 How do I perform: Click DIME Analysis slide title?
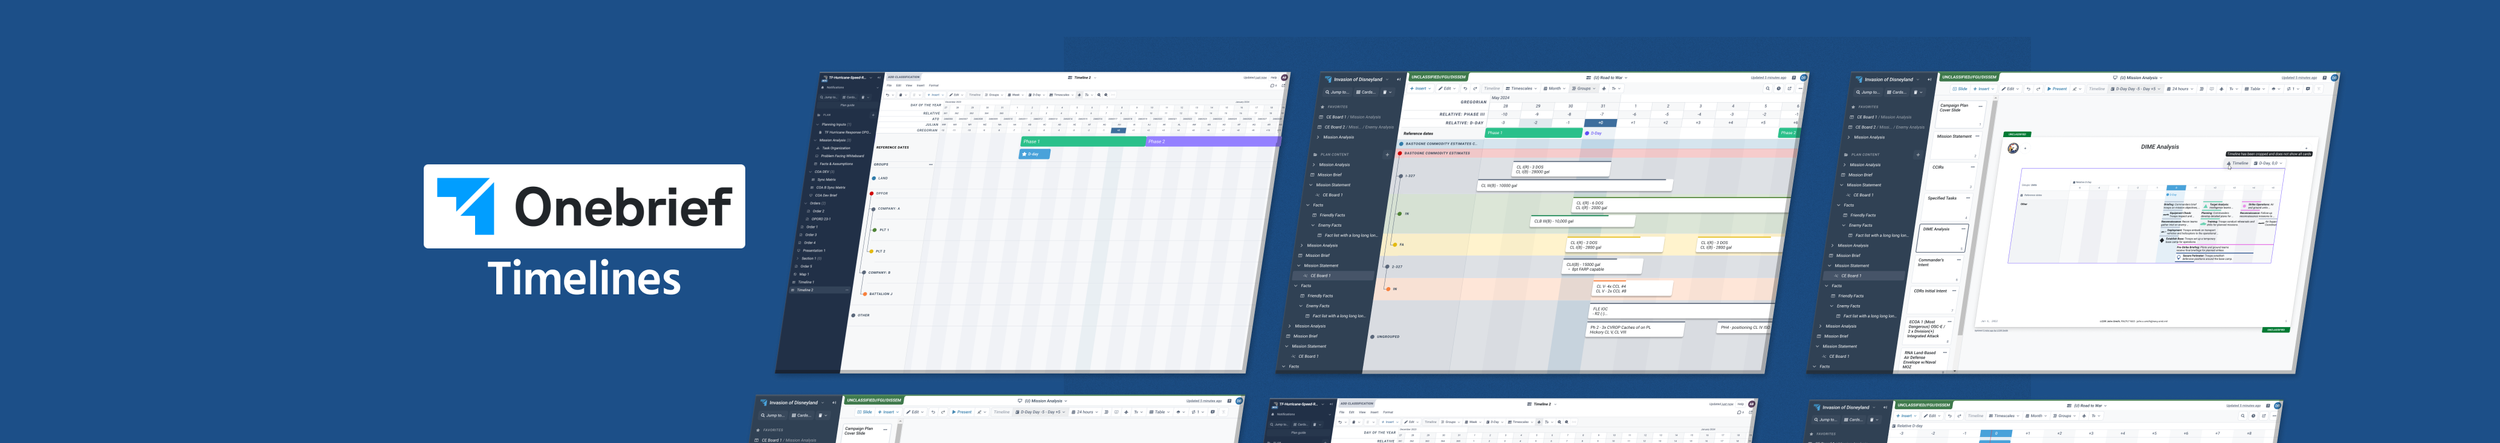pos(2160,147)
